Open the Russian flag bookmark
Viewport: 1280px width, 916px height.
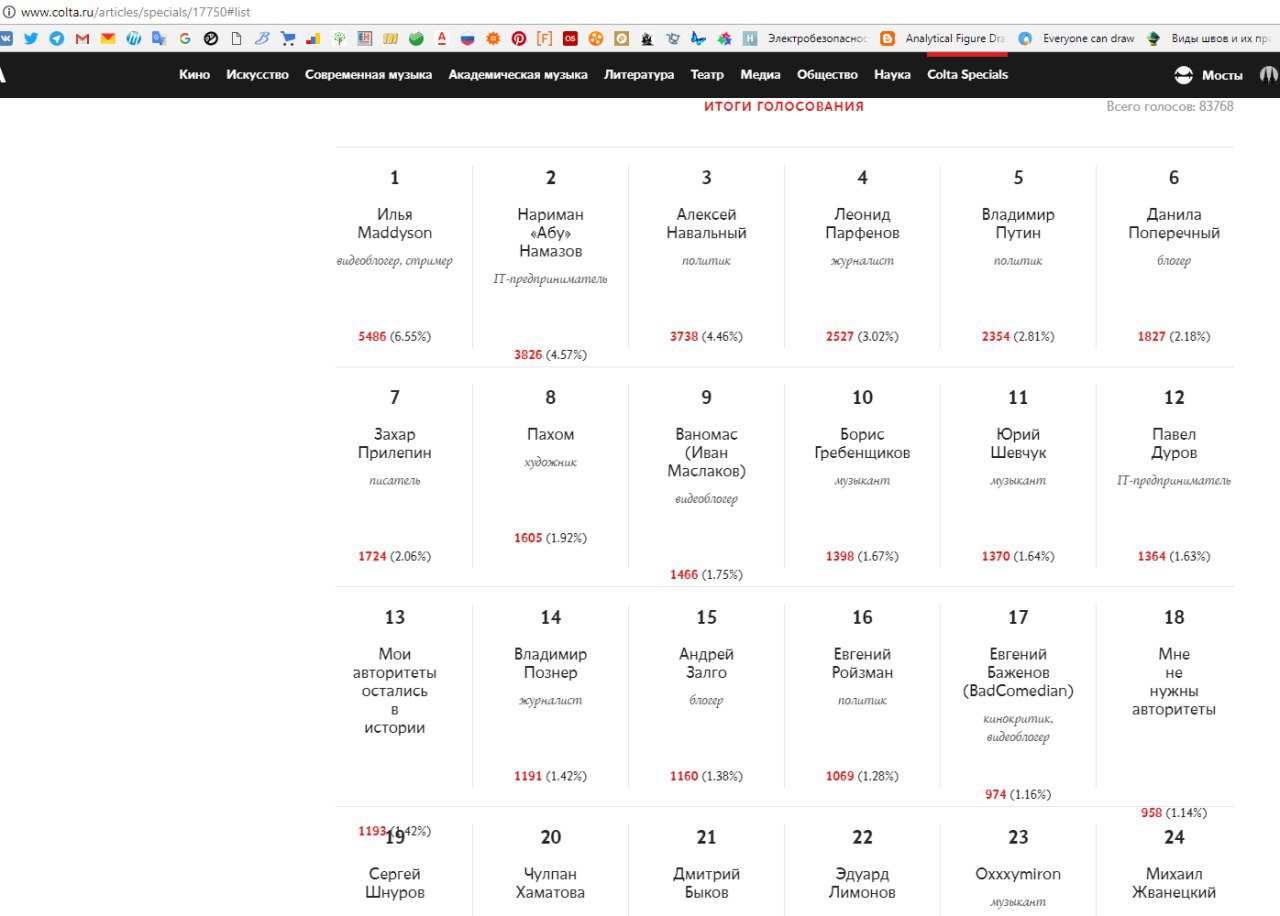point(467,39)
